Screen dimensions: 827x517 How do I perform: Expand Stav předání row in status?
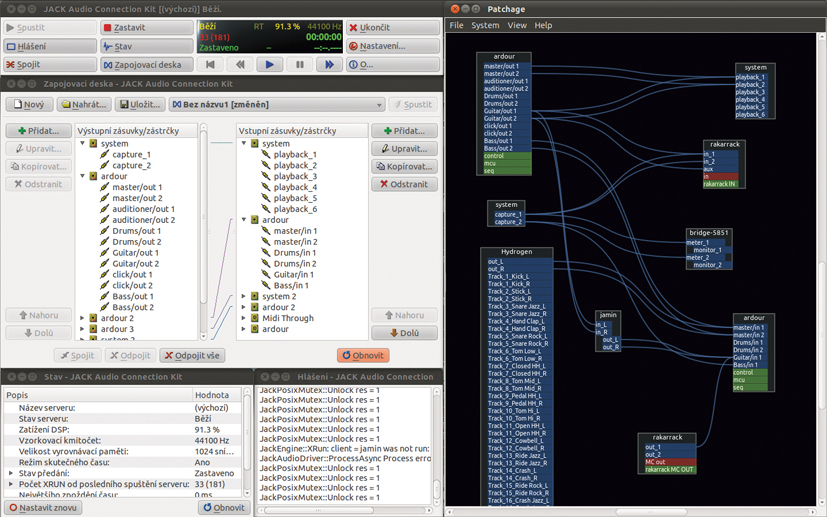11,473
